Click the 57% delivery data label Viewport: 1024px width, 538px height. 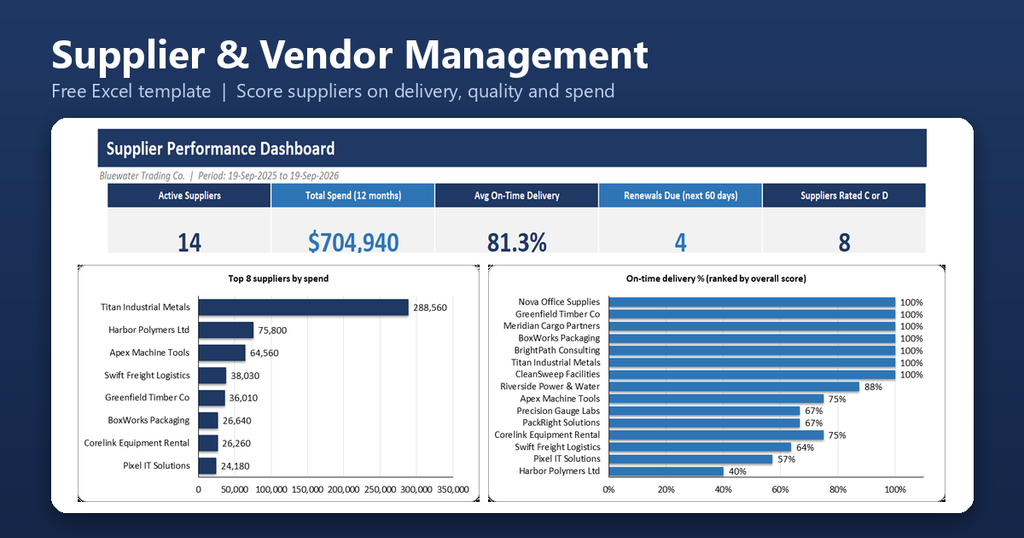pos(786,459)
